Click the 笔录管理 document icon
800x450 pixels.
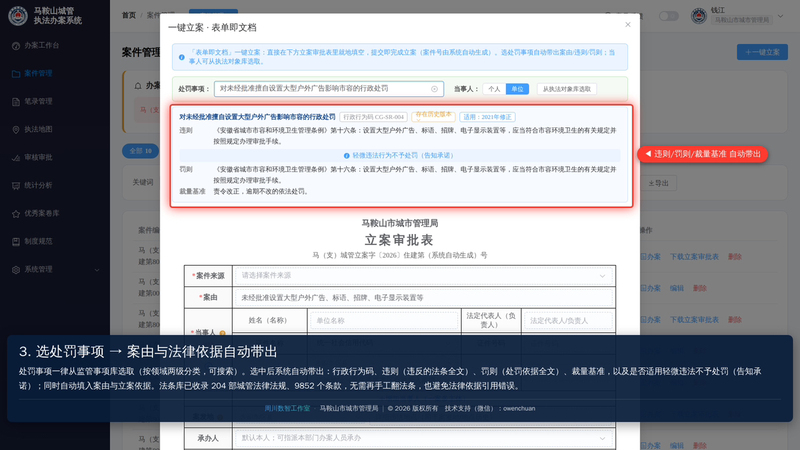pyautogui.click(x=16, y=102)
